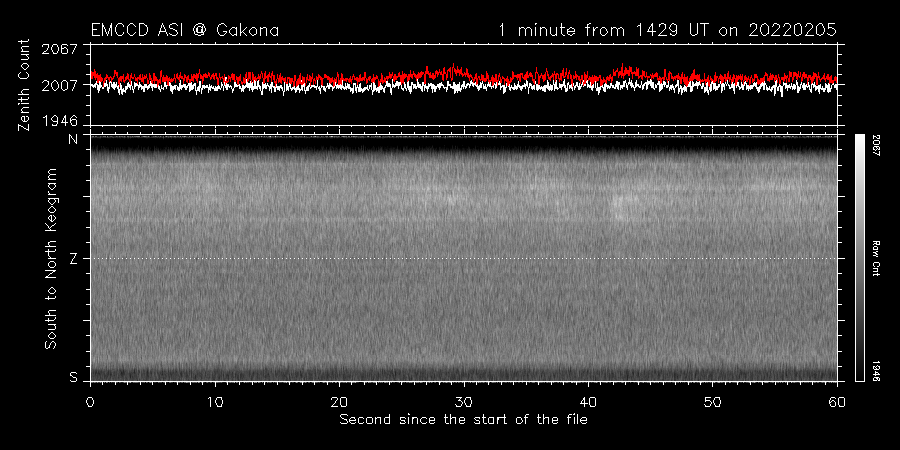Click the x-axis tick label 50
Viewport: 900px width, 450px height.
[712, 401]
